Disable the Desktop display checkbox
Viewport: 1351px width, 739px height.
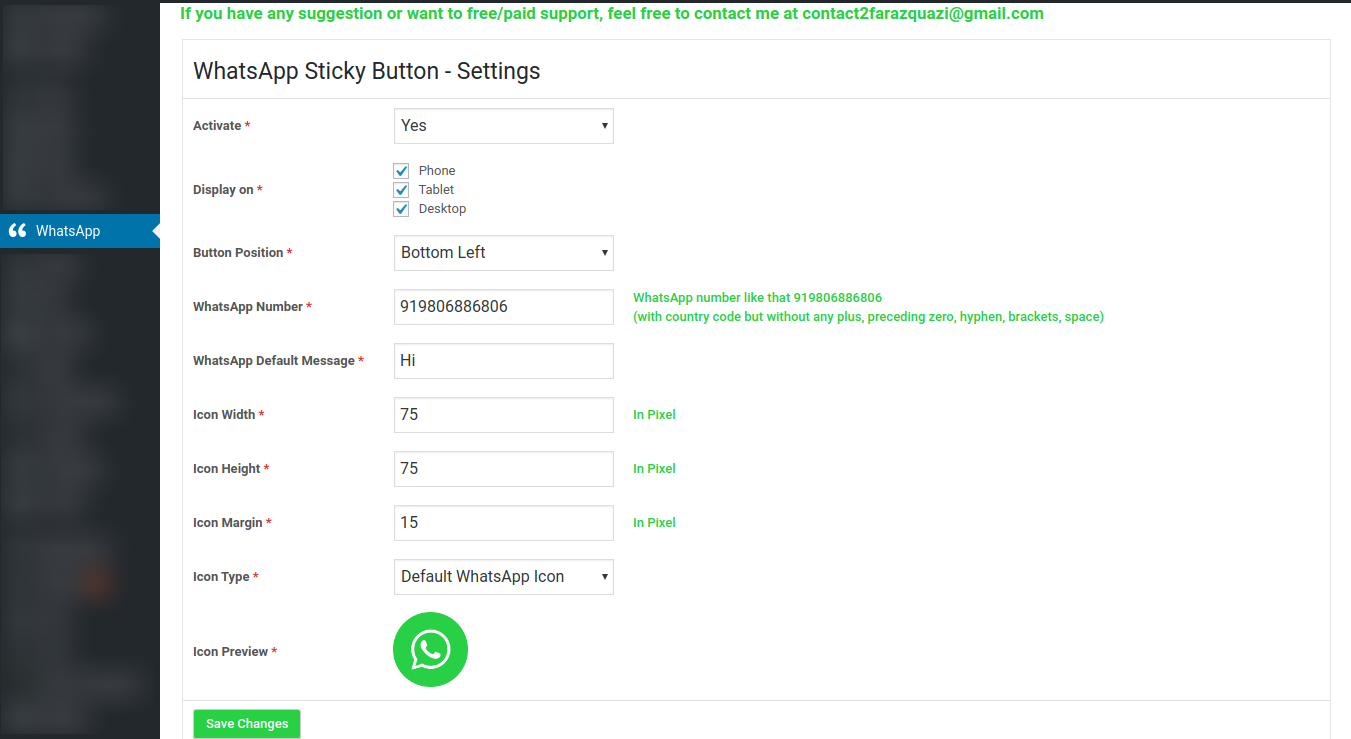pos(401,209)
